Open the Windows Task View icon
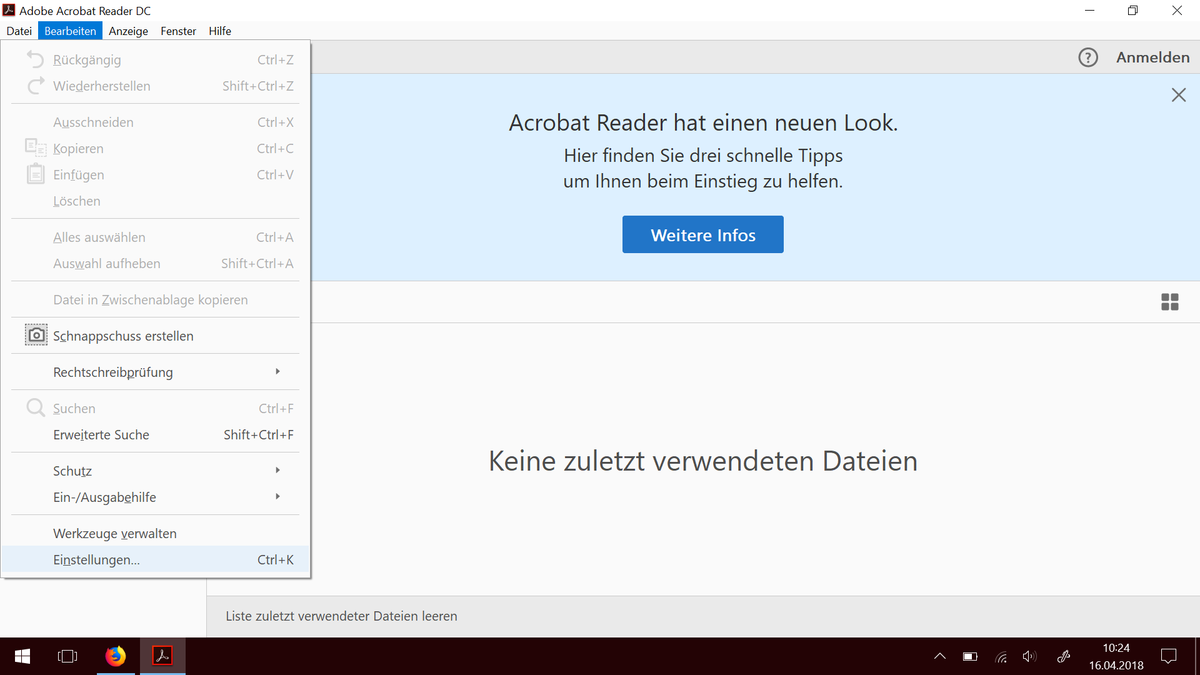The height and width of the screenshot is (675, 1200). coord(67,656)
